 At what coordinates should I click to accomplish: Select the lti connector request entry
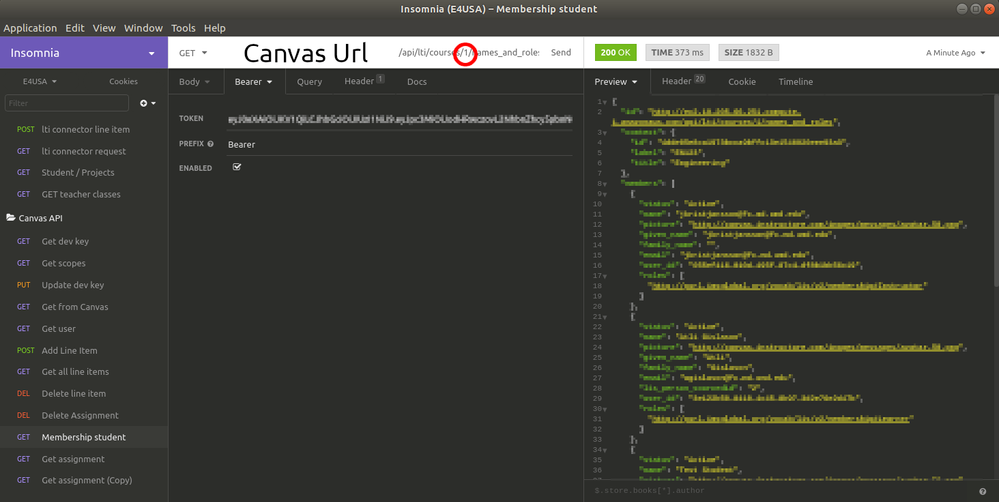coord(84,152)
